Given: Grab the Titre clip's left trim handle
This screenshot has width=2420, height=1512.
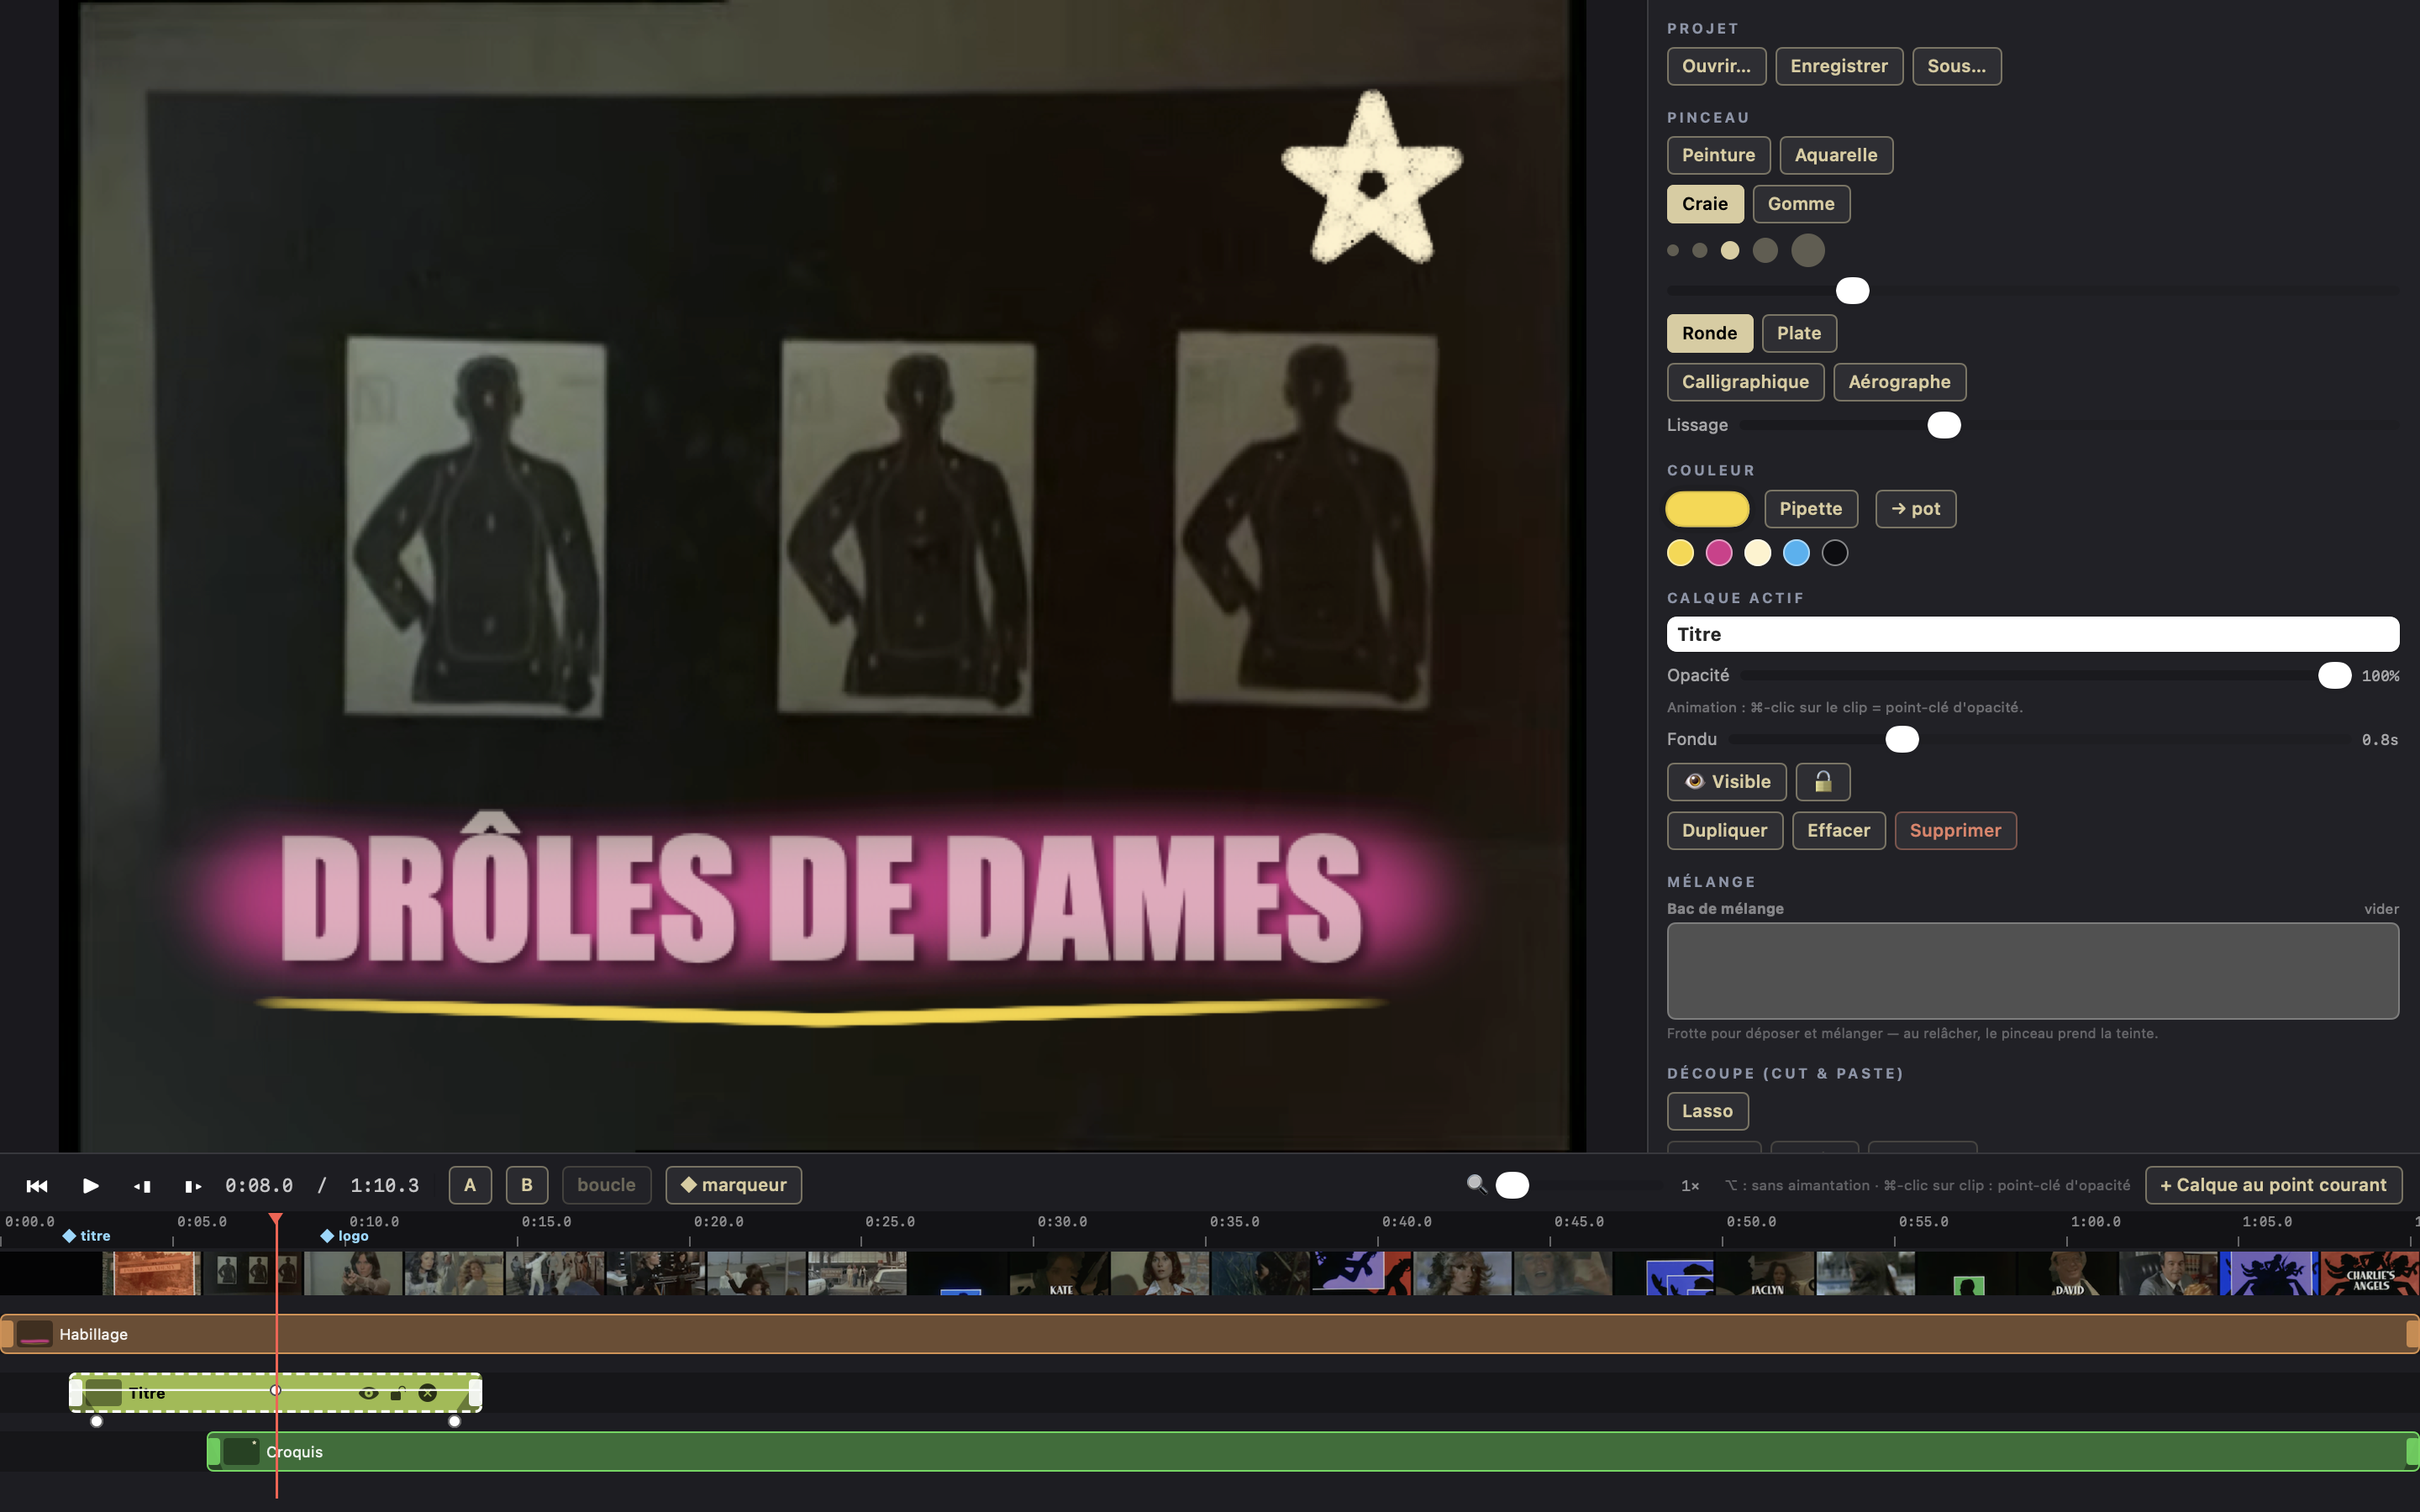Looking at the screenshot, I should click(x=76, y=1393).
